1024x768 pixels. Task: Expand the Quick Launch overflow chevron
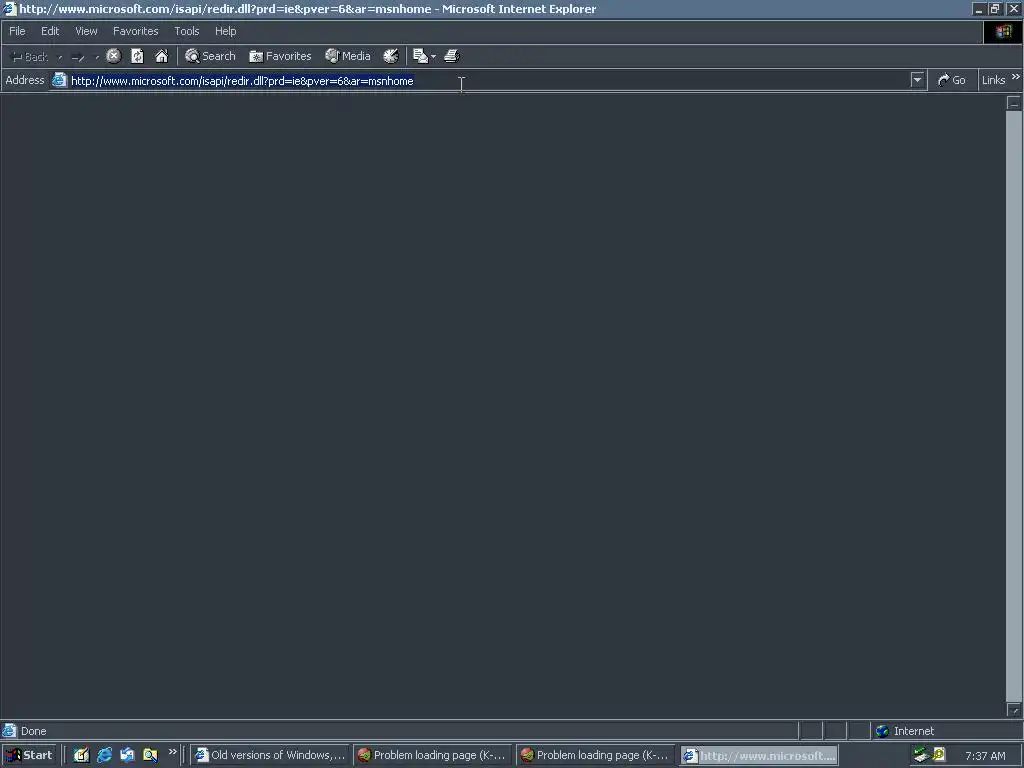[x=172, y=752]
